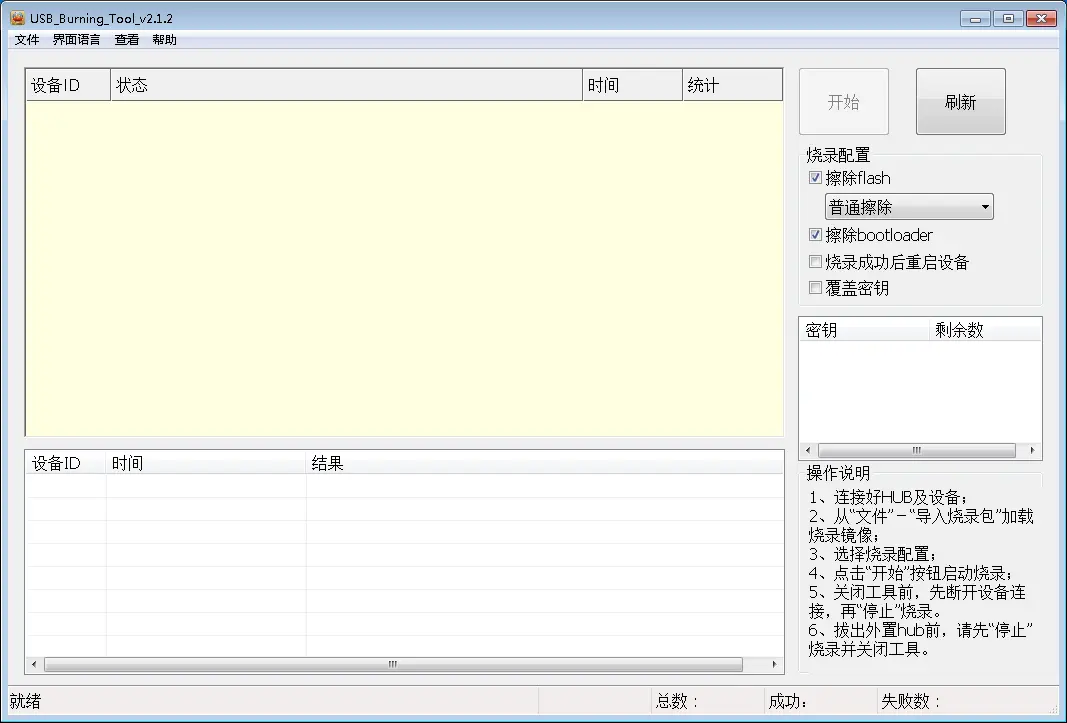Image resolution: width=1067 pixels, height=723 pixels.
Task: Click instruction line 1、连接好HUB及设备
Action: click(x=888, y=497)
